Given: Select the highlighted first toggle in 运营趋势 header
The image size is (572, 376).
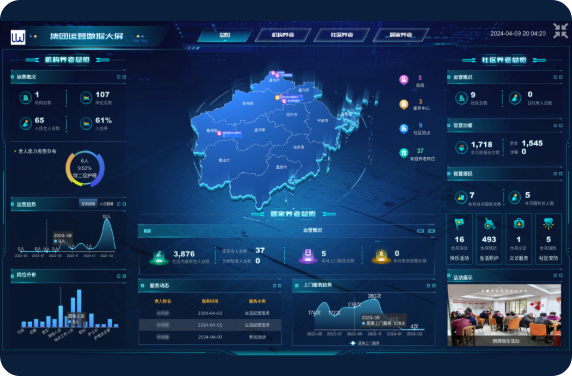Looking at the screenshot, I should pos(88,204).
